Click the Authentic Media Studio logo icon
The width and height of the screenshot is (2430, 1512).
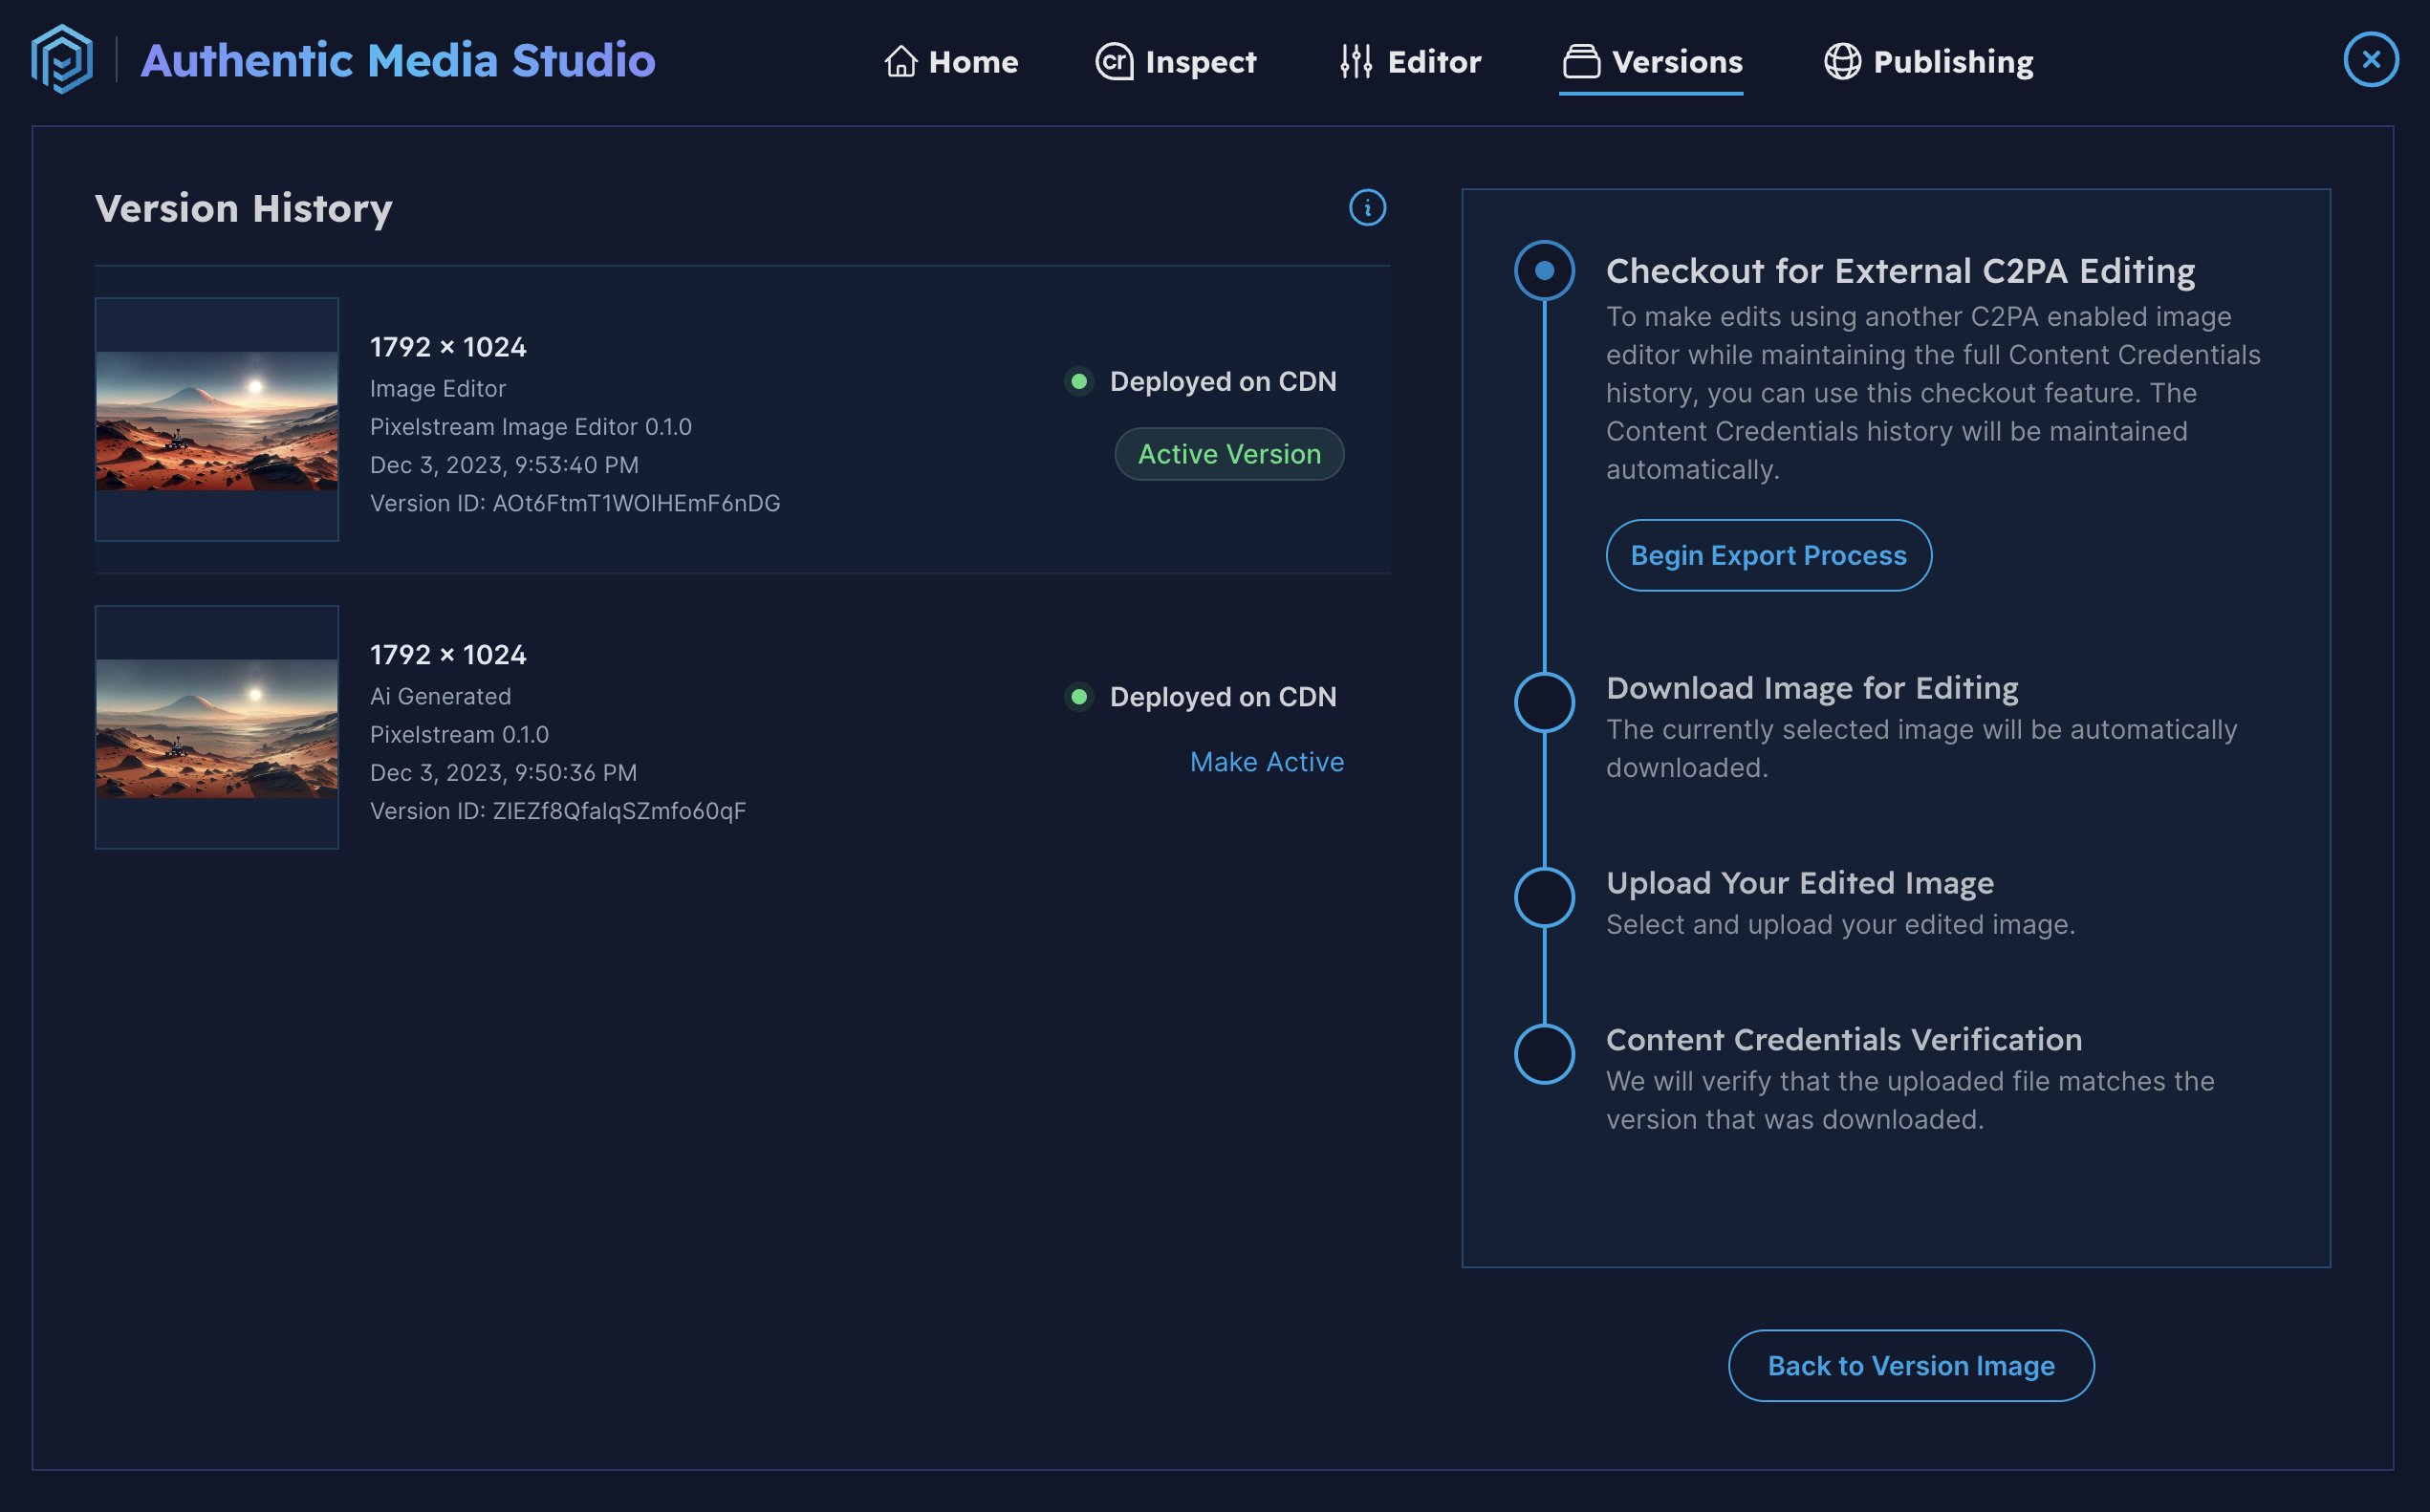click(x=62, y=60)
